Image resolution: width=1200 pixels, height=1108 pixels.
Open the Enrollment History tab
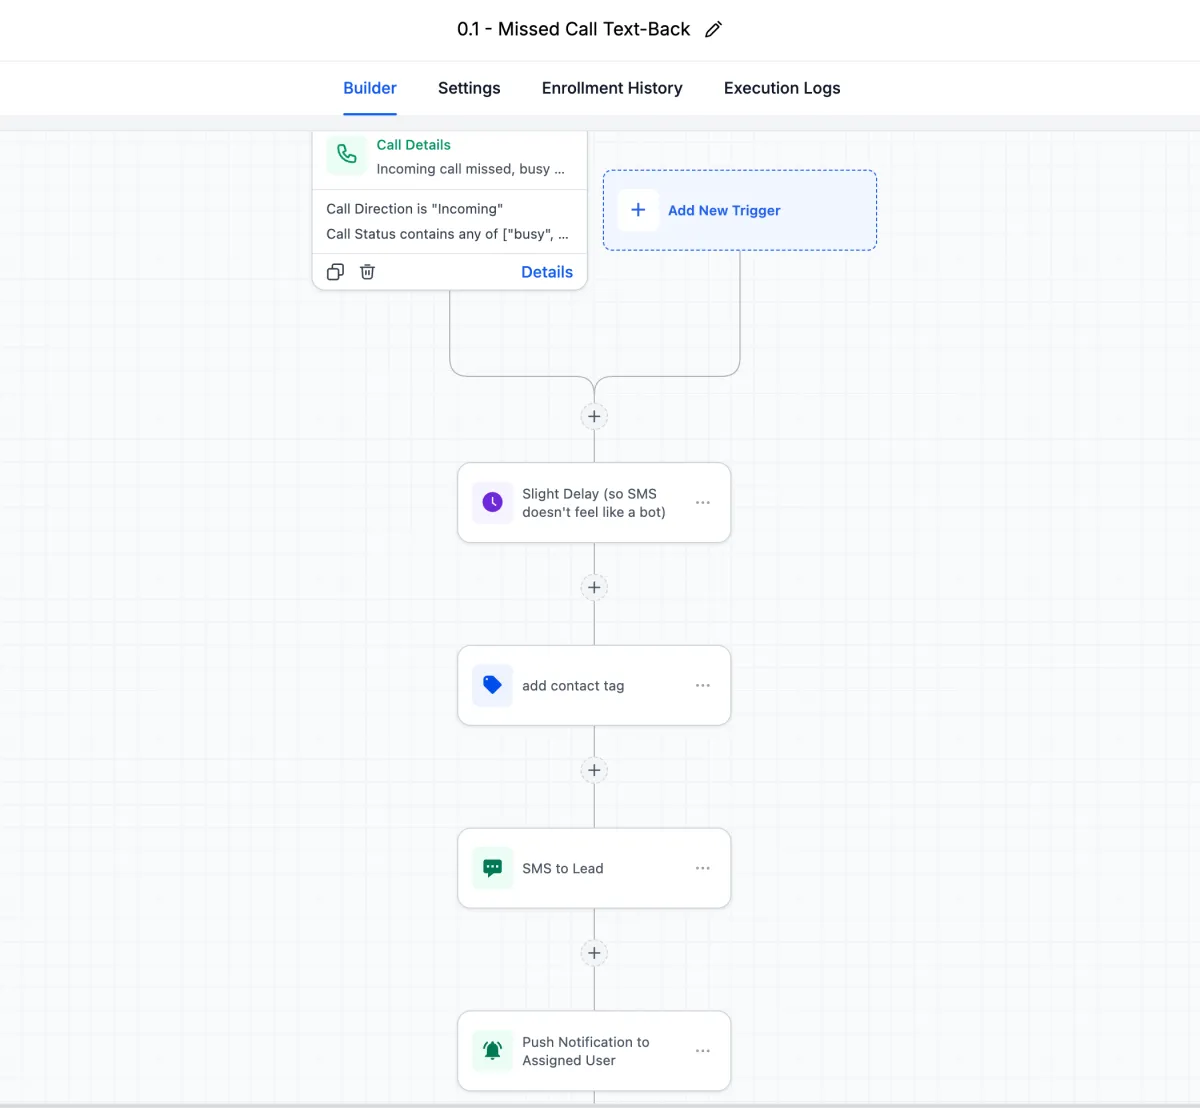[x=612, y=88]
